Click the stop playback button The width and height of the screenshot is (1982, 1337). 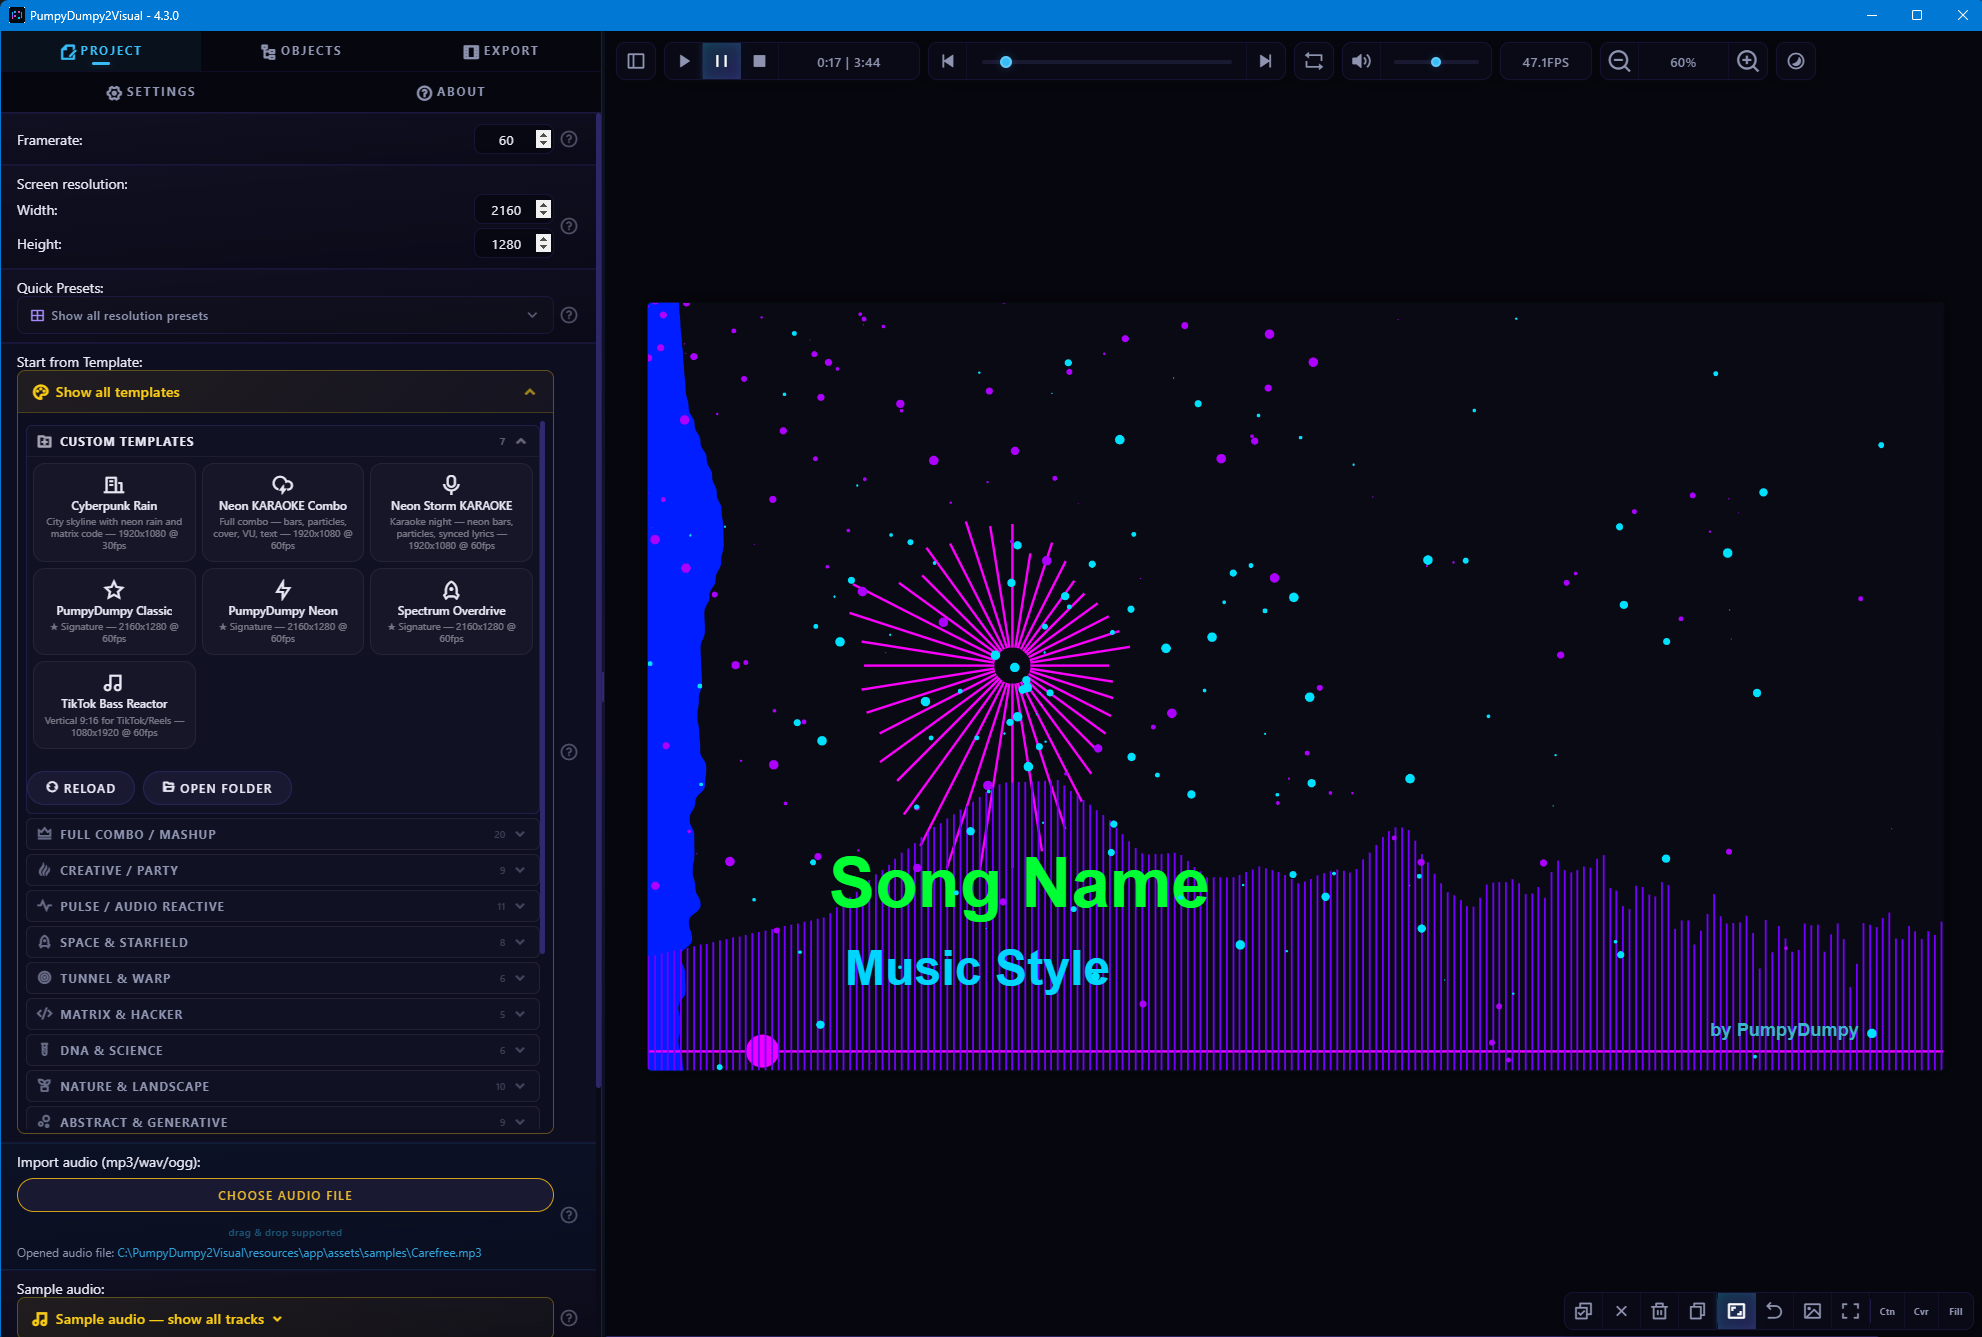click(759, 61)
